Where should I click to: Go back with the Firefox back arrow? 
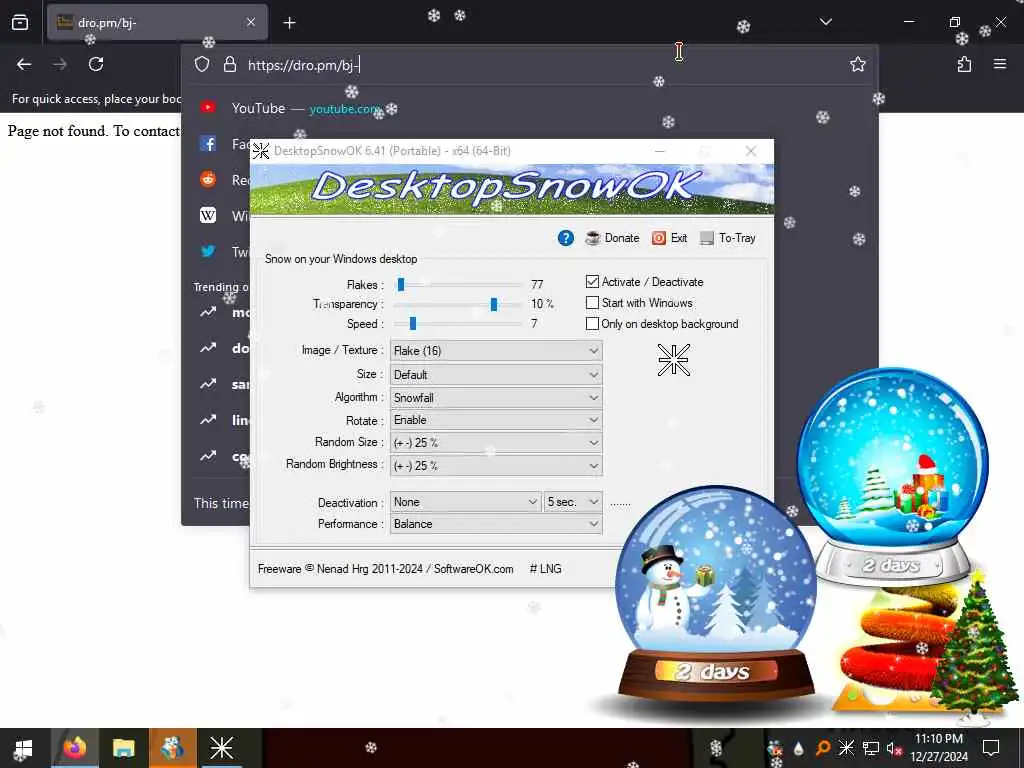24,64
